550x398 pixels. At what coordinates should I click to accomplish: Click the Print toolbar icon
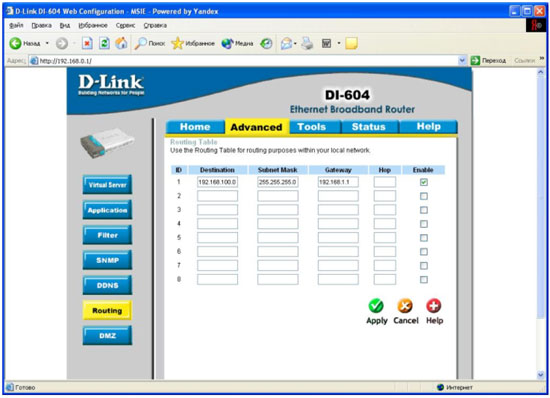(x=308, y=43)
